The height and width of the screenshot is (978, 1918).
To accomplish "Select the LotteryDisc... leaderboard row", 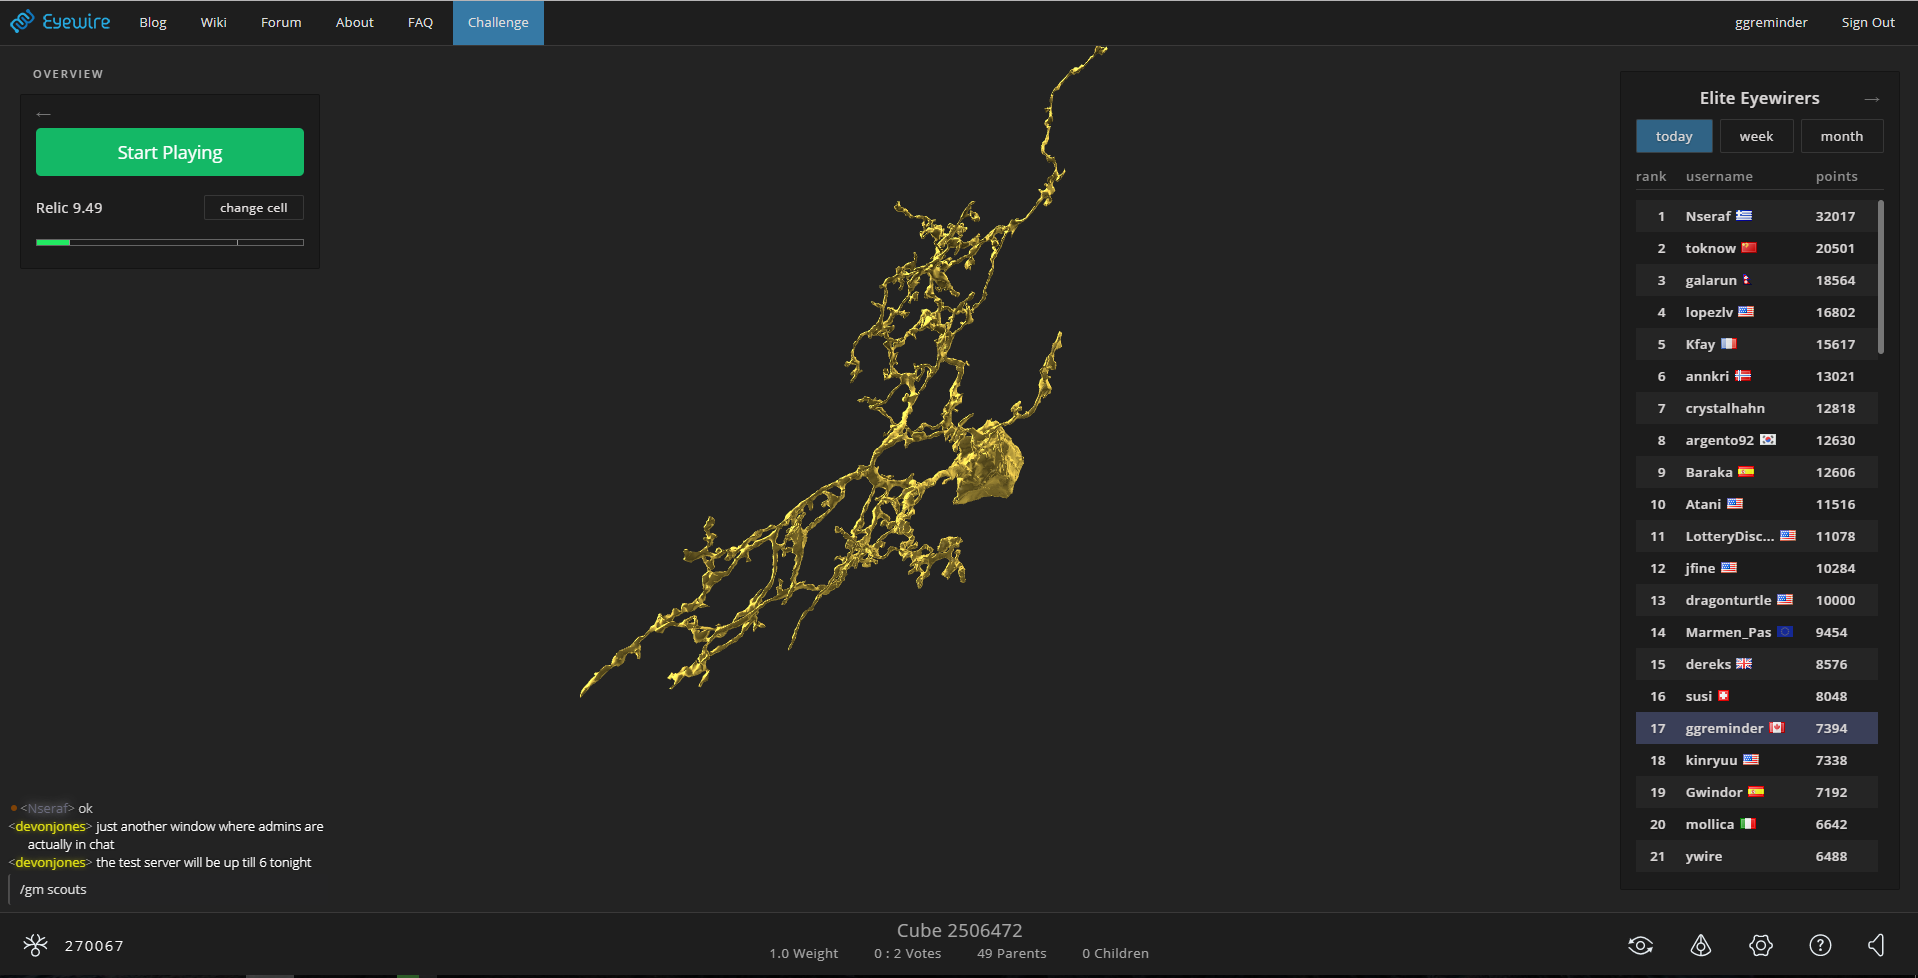I will point(1757,536).
